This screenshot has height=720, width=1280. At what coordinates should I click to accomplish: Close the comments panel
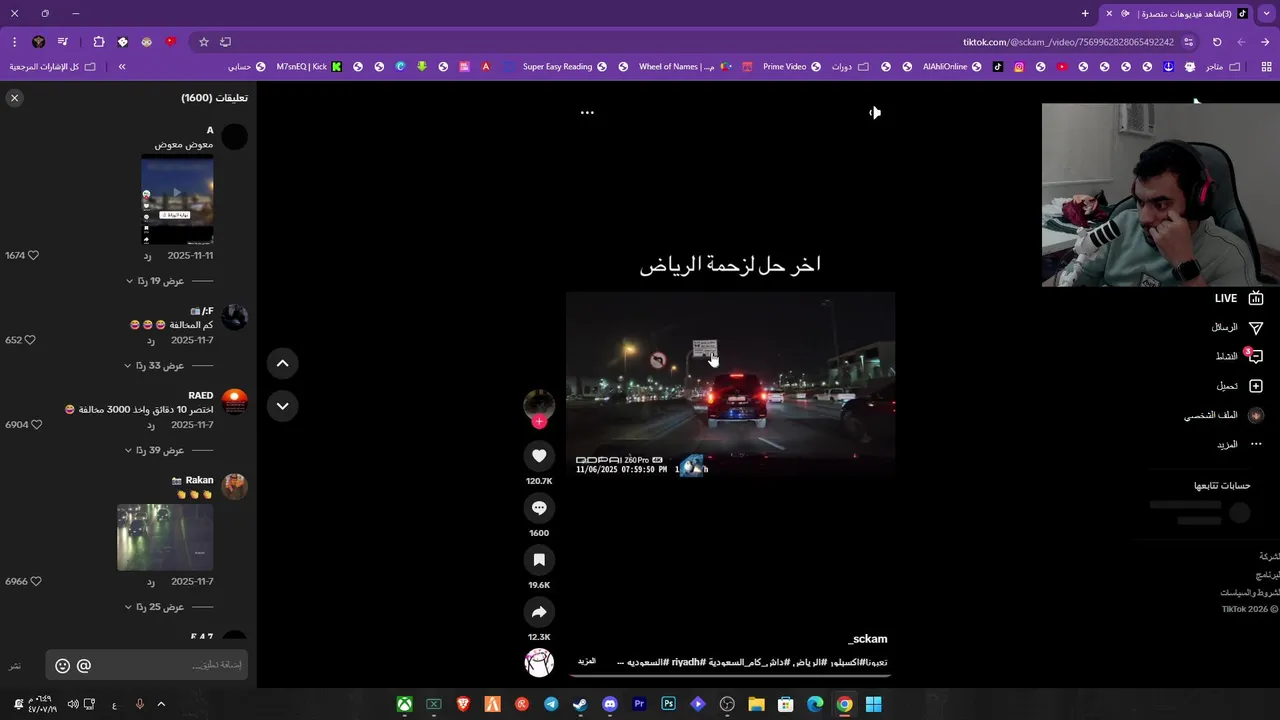tap(14, 98)
